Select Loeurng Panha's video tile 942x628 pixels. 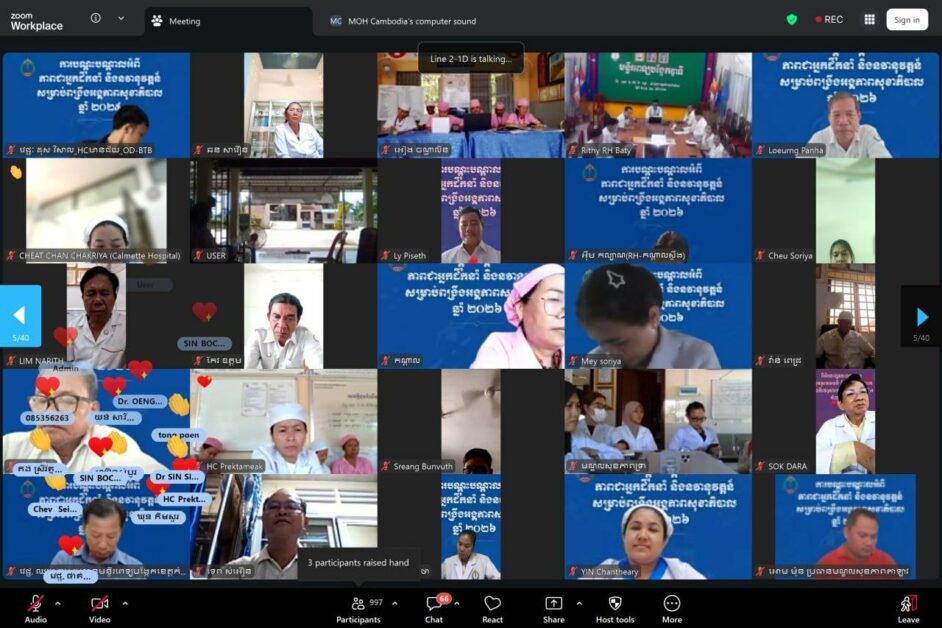click(x=846, y=105)
